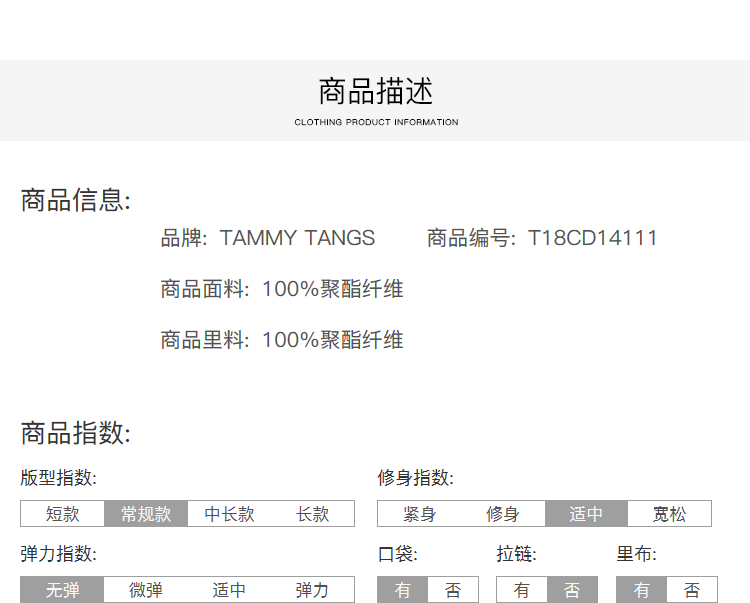750x603 pixels.
Task: Select the 短款 length option
Action: point(62,514)
